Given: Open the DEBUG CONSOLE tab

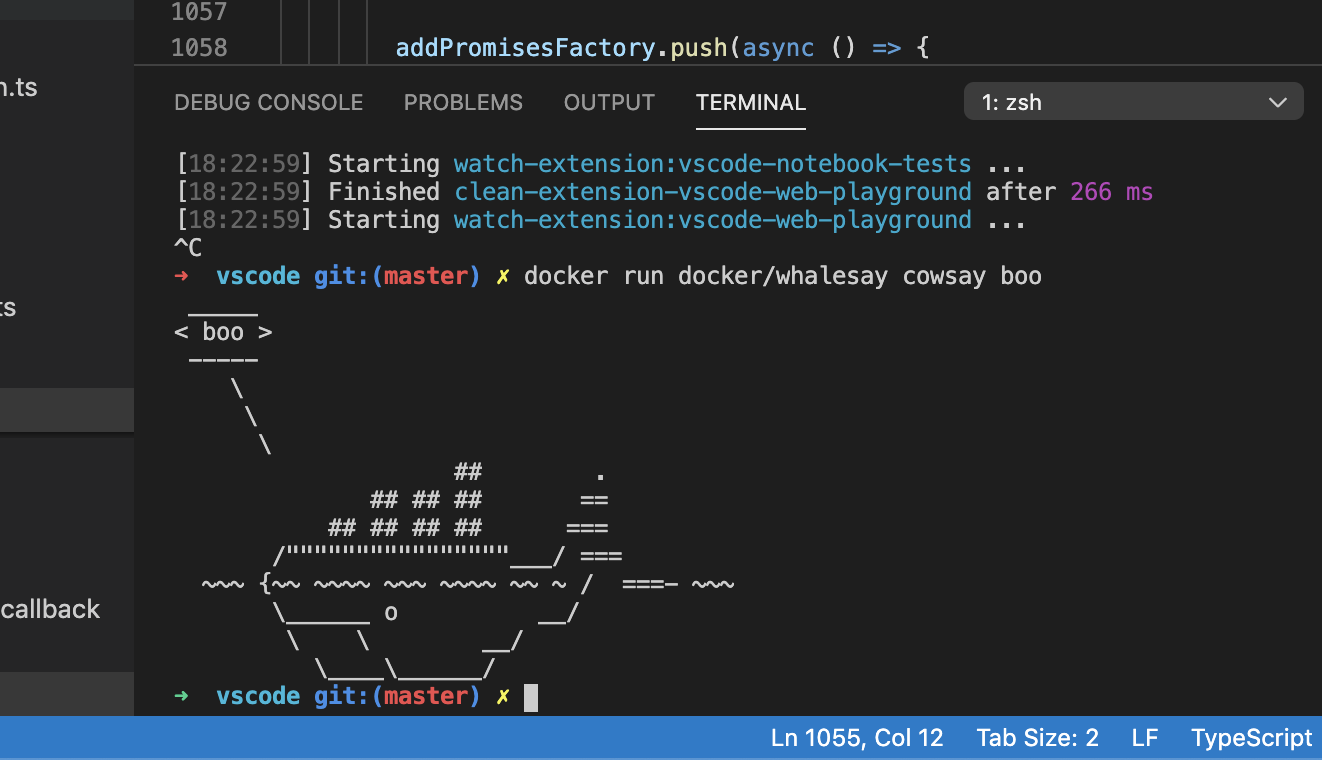Looking at the screenshot, I should (x=268, y=102).
